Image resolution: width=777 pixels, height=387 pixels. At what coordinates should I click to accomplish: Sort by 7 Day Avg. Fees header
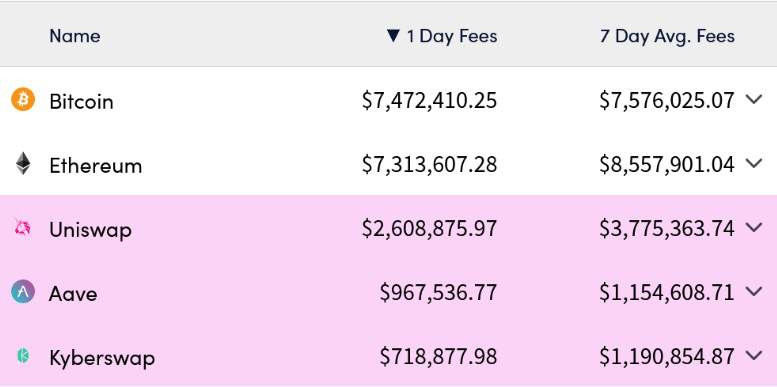[x=667, y=36]
